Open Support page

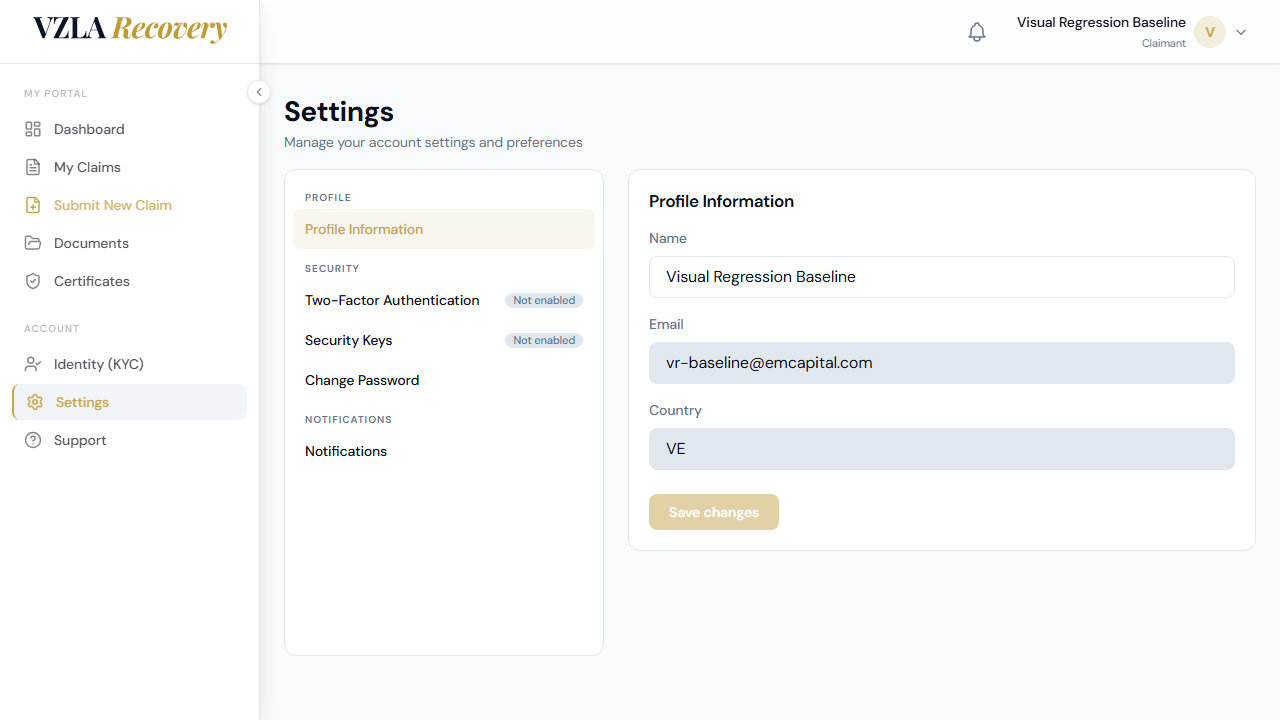[129, 440]
